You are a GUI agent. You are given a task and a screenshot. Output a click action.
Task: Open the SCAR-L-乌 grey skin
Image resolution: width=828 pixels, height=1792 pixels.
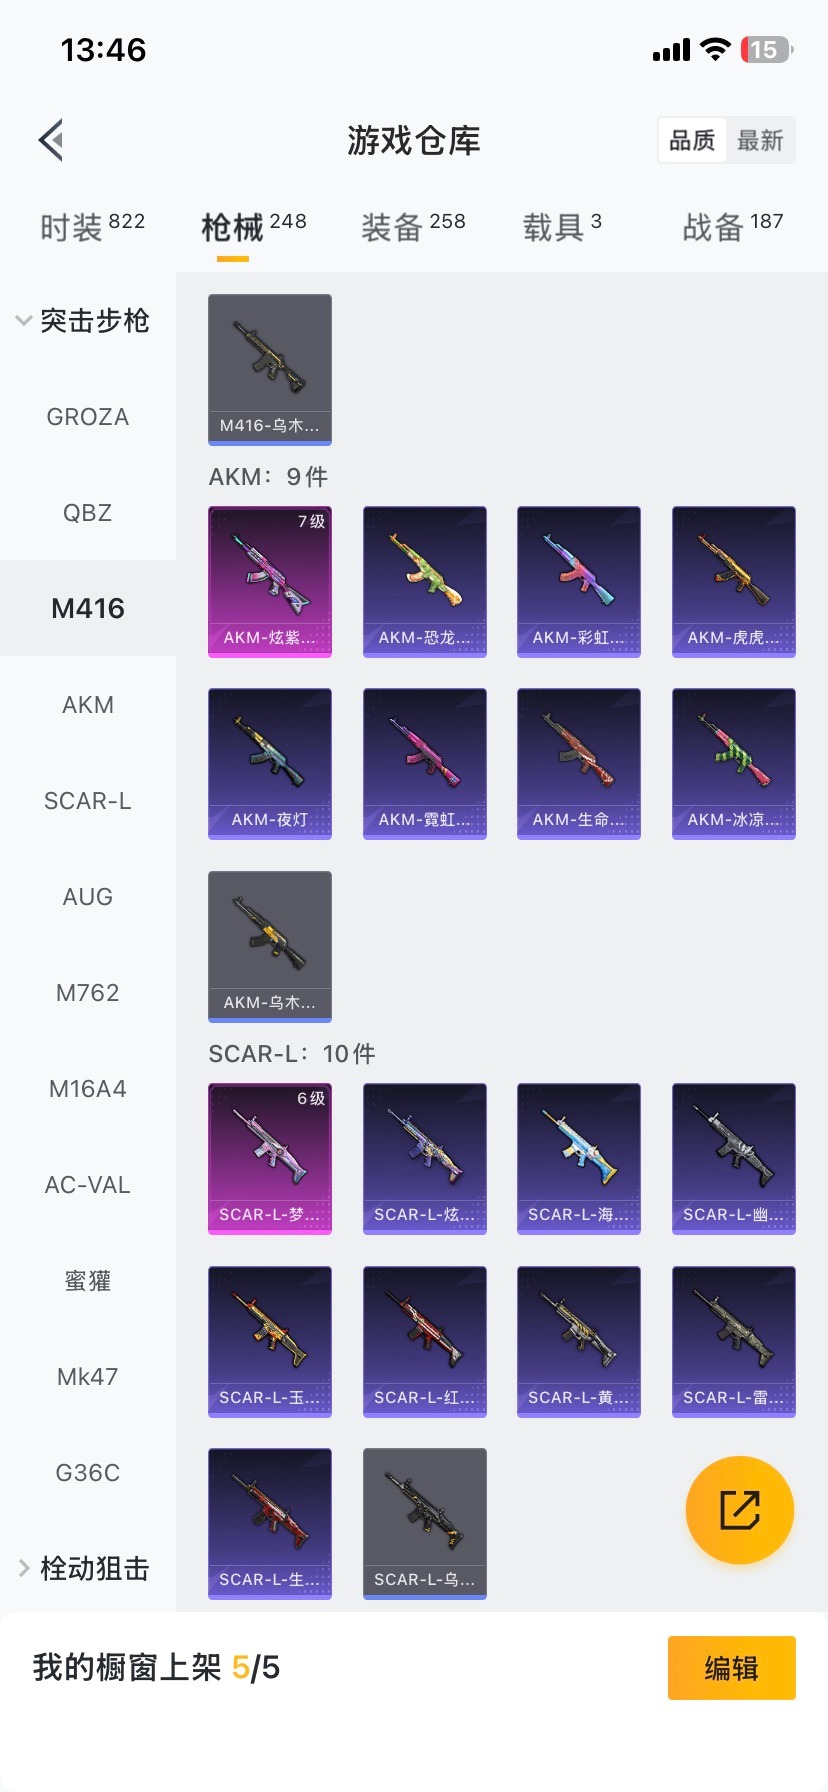pos(425,1523)
